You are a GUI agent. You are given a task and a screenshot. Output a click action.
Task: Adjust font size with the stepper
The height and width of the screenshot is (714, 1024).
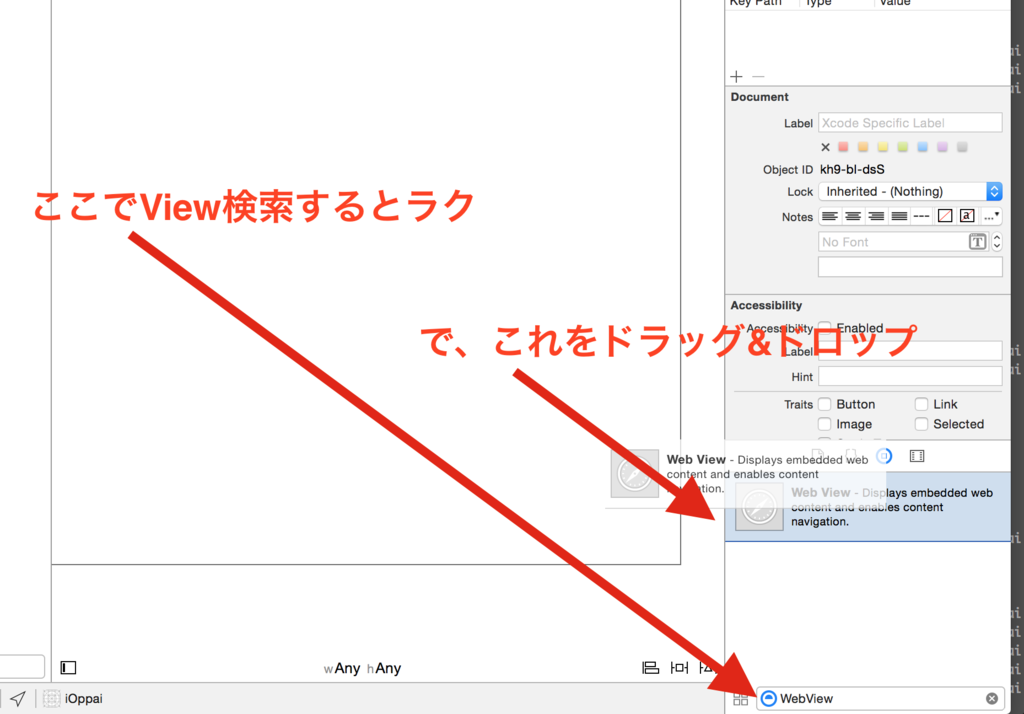coord(997,242)
